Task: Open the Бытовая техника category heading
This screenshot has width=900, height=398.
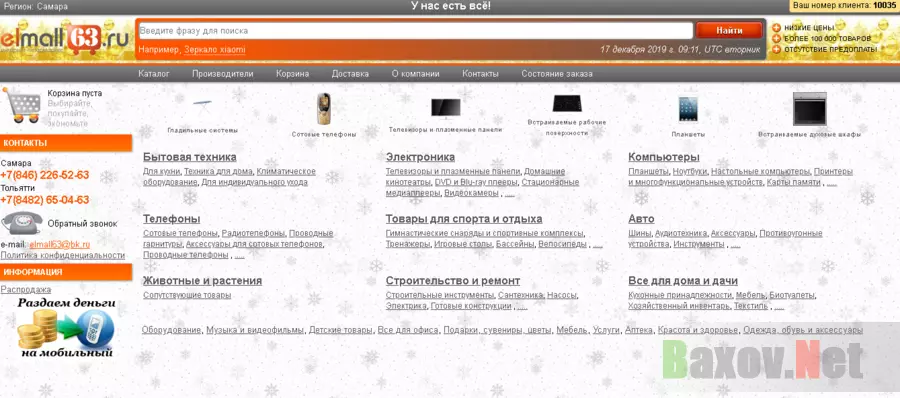Action: 189,157
